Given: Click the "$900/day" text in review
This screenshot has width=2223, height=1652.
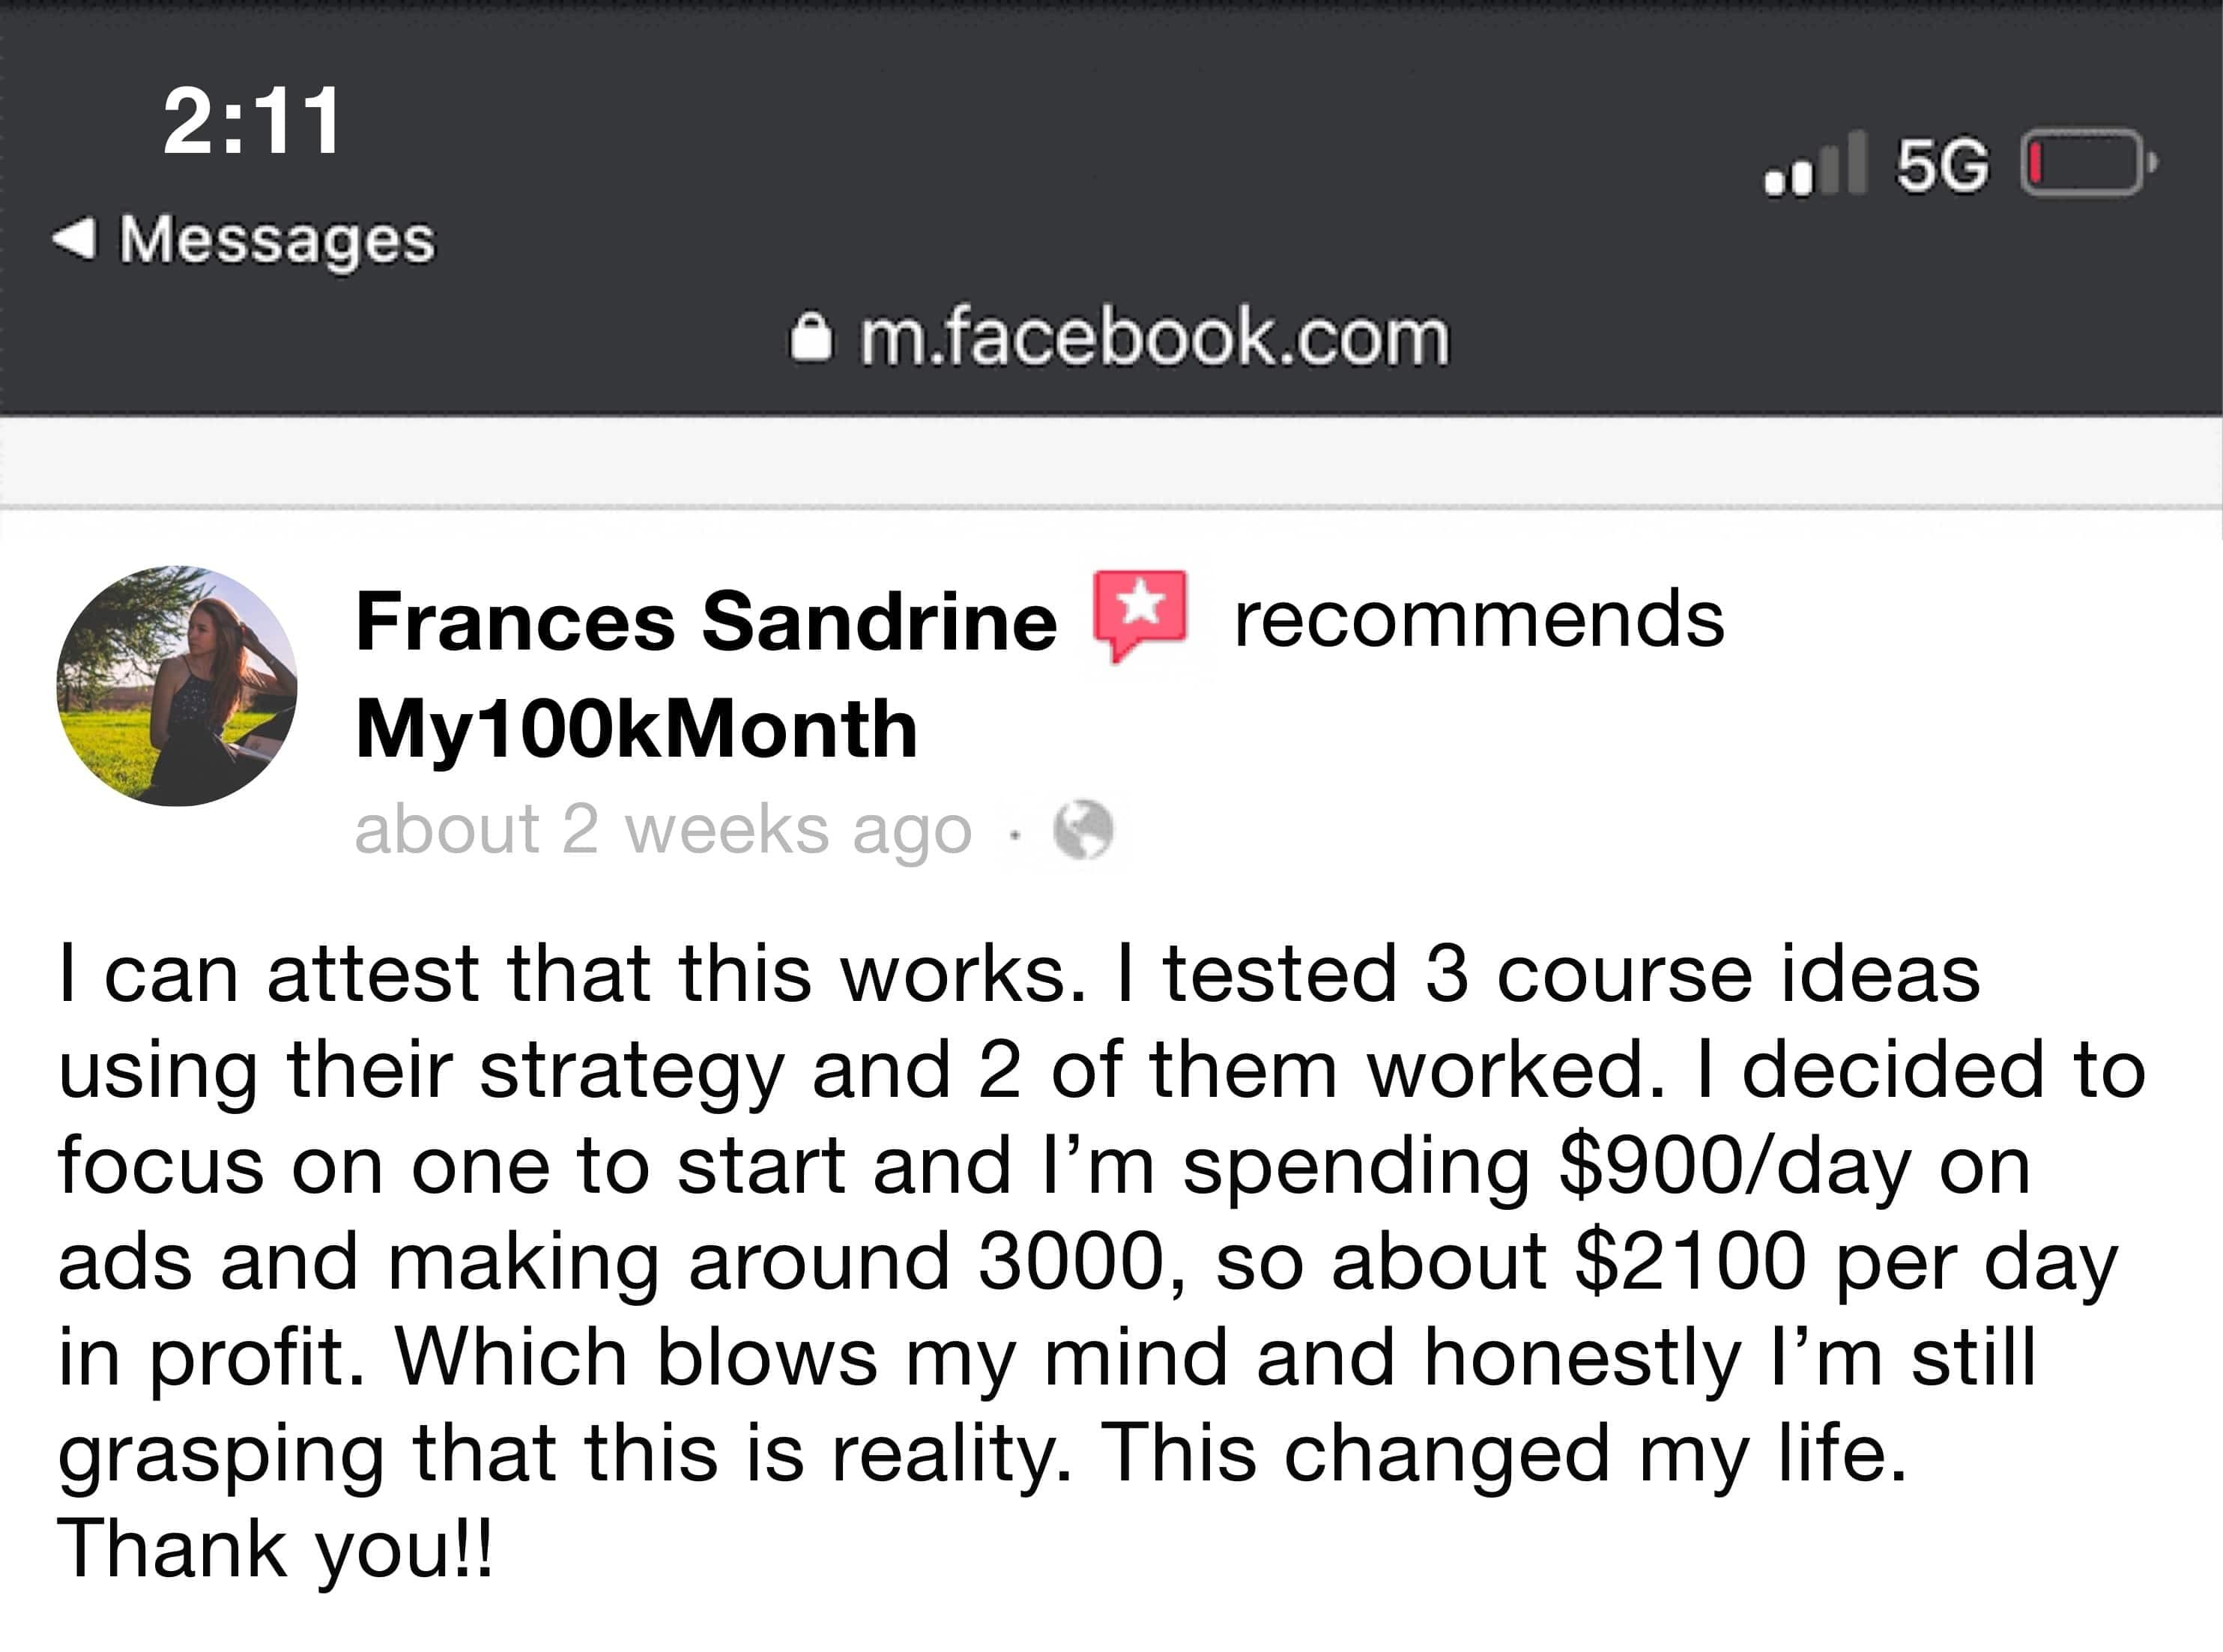Looking at the screenshot, I should point(1735,1166).
